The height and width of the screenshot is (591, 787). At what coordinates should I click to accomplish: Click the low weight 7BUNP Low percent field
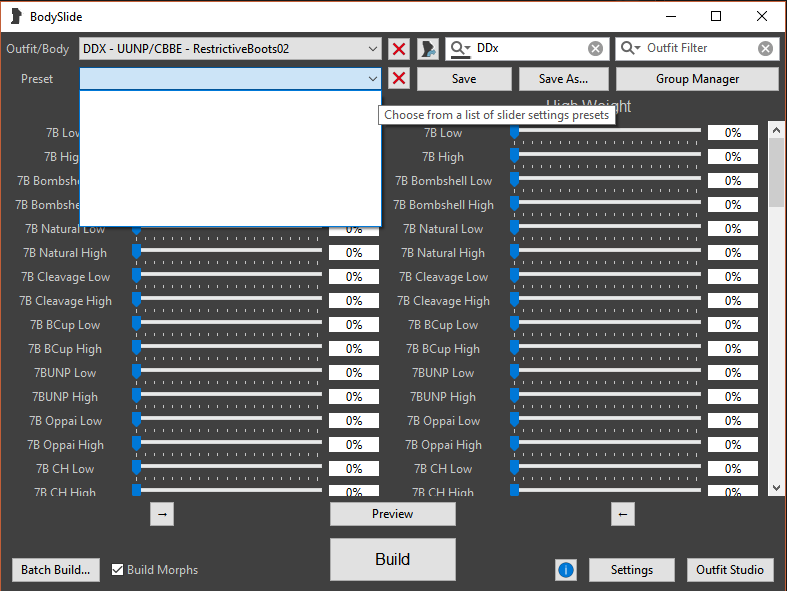[354, 373]
